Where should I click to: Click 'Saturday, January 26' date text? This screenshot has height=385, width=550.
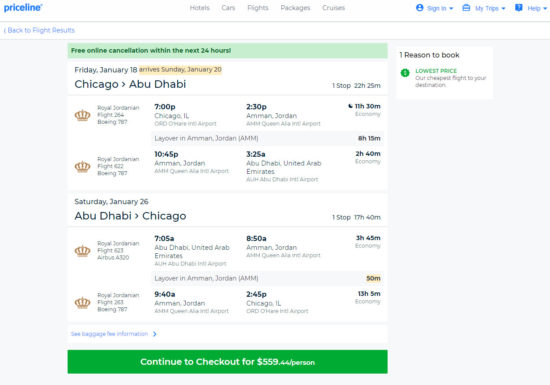pos(111,202)
